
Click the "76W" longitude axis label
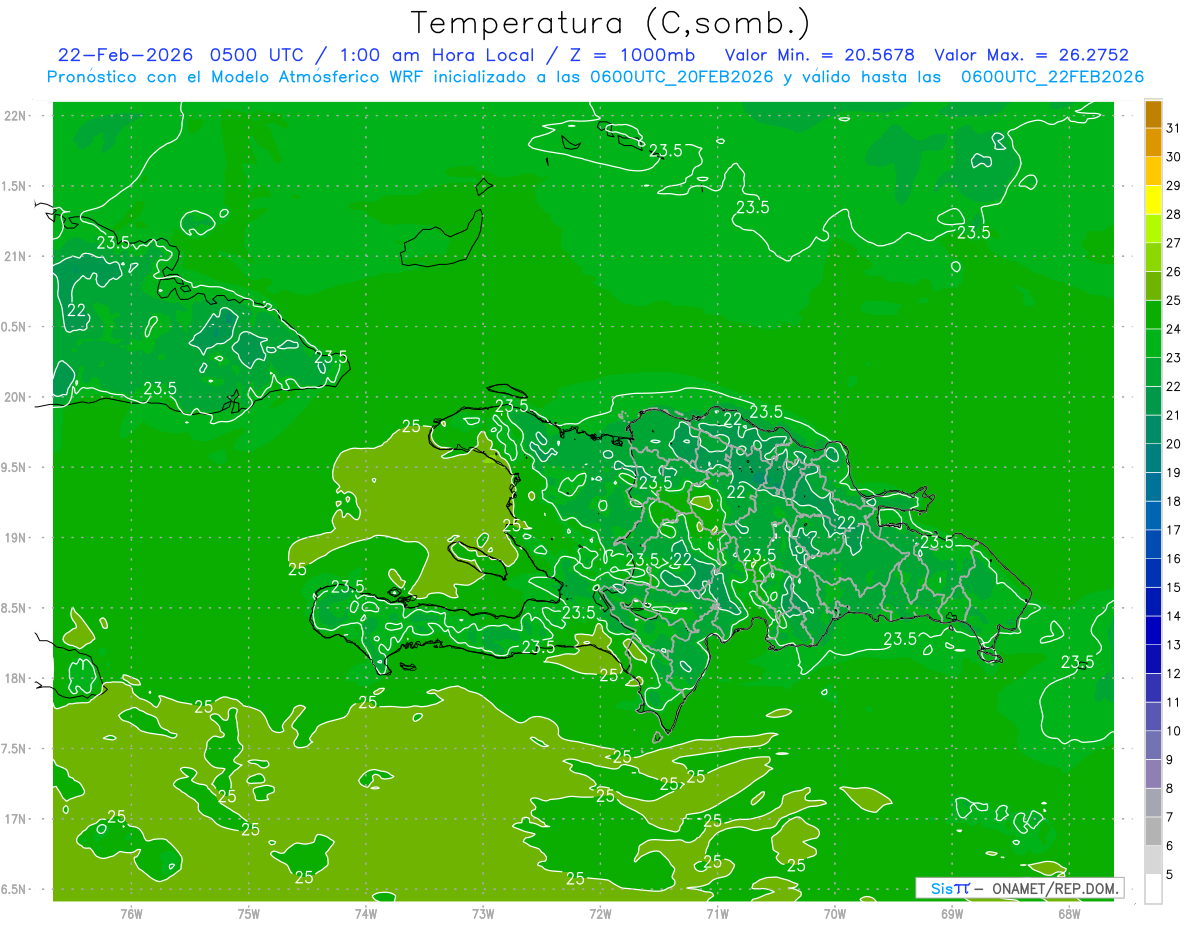(x=131, y=914)
